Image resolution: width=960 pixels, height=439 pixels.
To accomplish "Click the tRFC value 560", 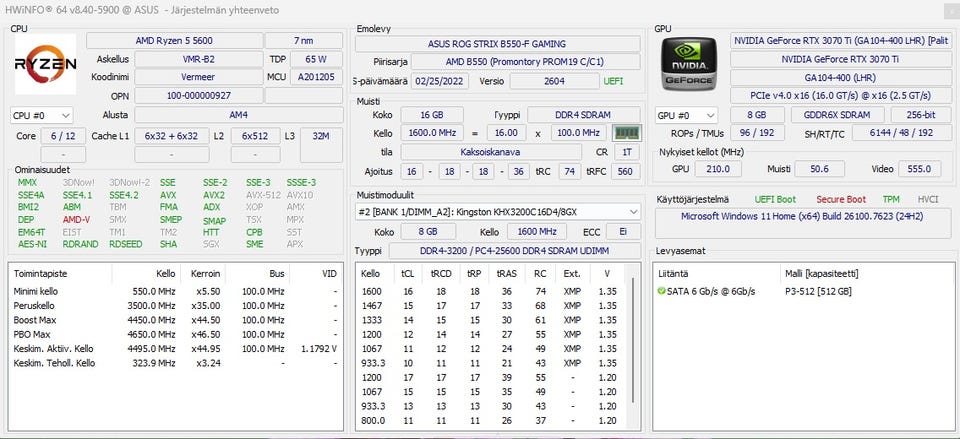I will (x=625, y=171).
